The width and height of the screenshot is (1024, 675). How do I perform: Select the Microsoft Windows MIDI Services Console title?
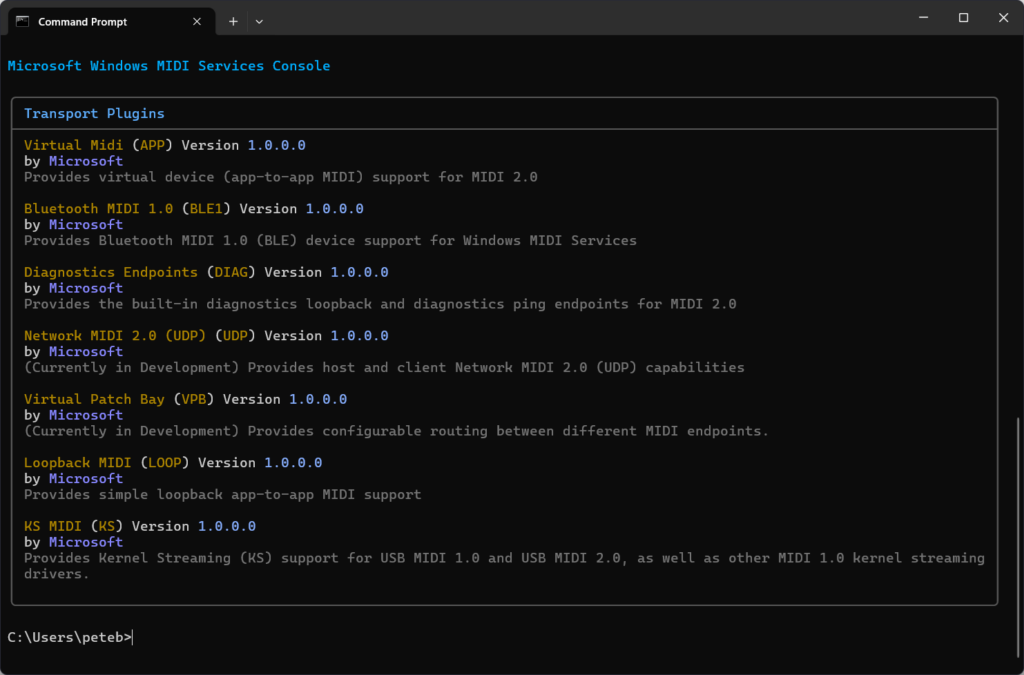coord(168,65)
